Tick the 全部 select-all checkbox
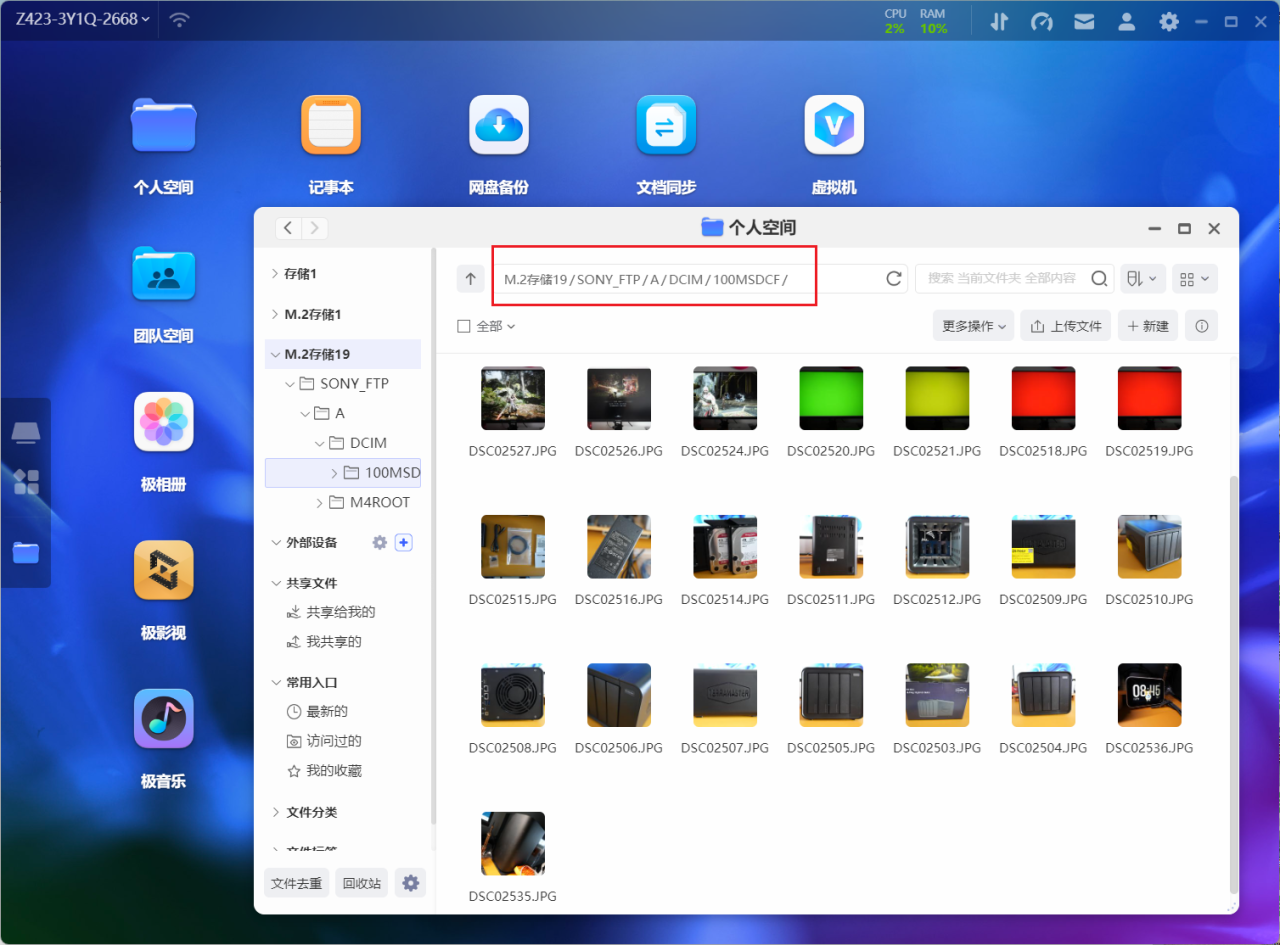 464,326
